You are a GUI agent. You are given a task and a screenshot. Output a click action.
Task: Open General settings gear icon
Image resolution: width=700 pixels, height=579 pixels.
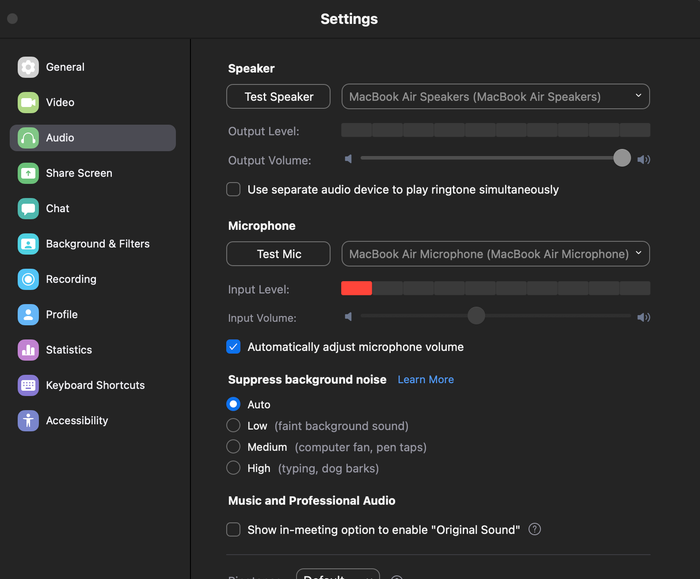pyautogui.click(x=28, y=67)
